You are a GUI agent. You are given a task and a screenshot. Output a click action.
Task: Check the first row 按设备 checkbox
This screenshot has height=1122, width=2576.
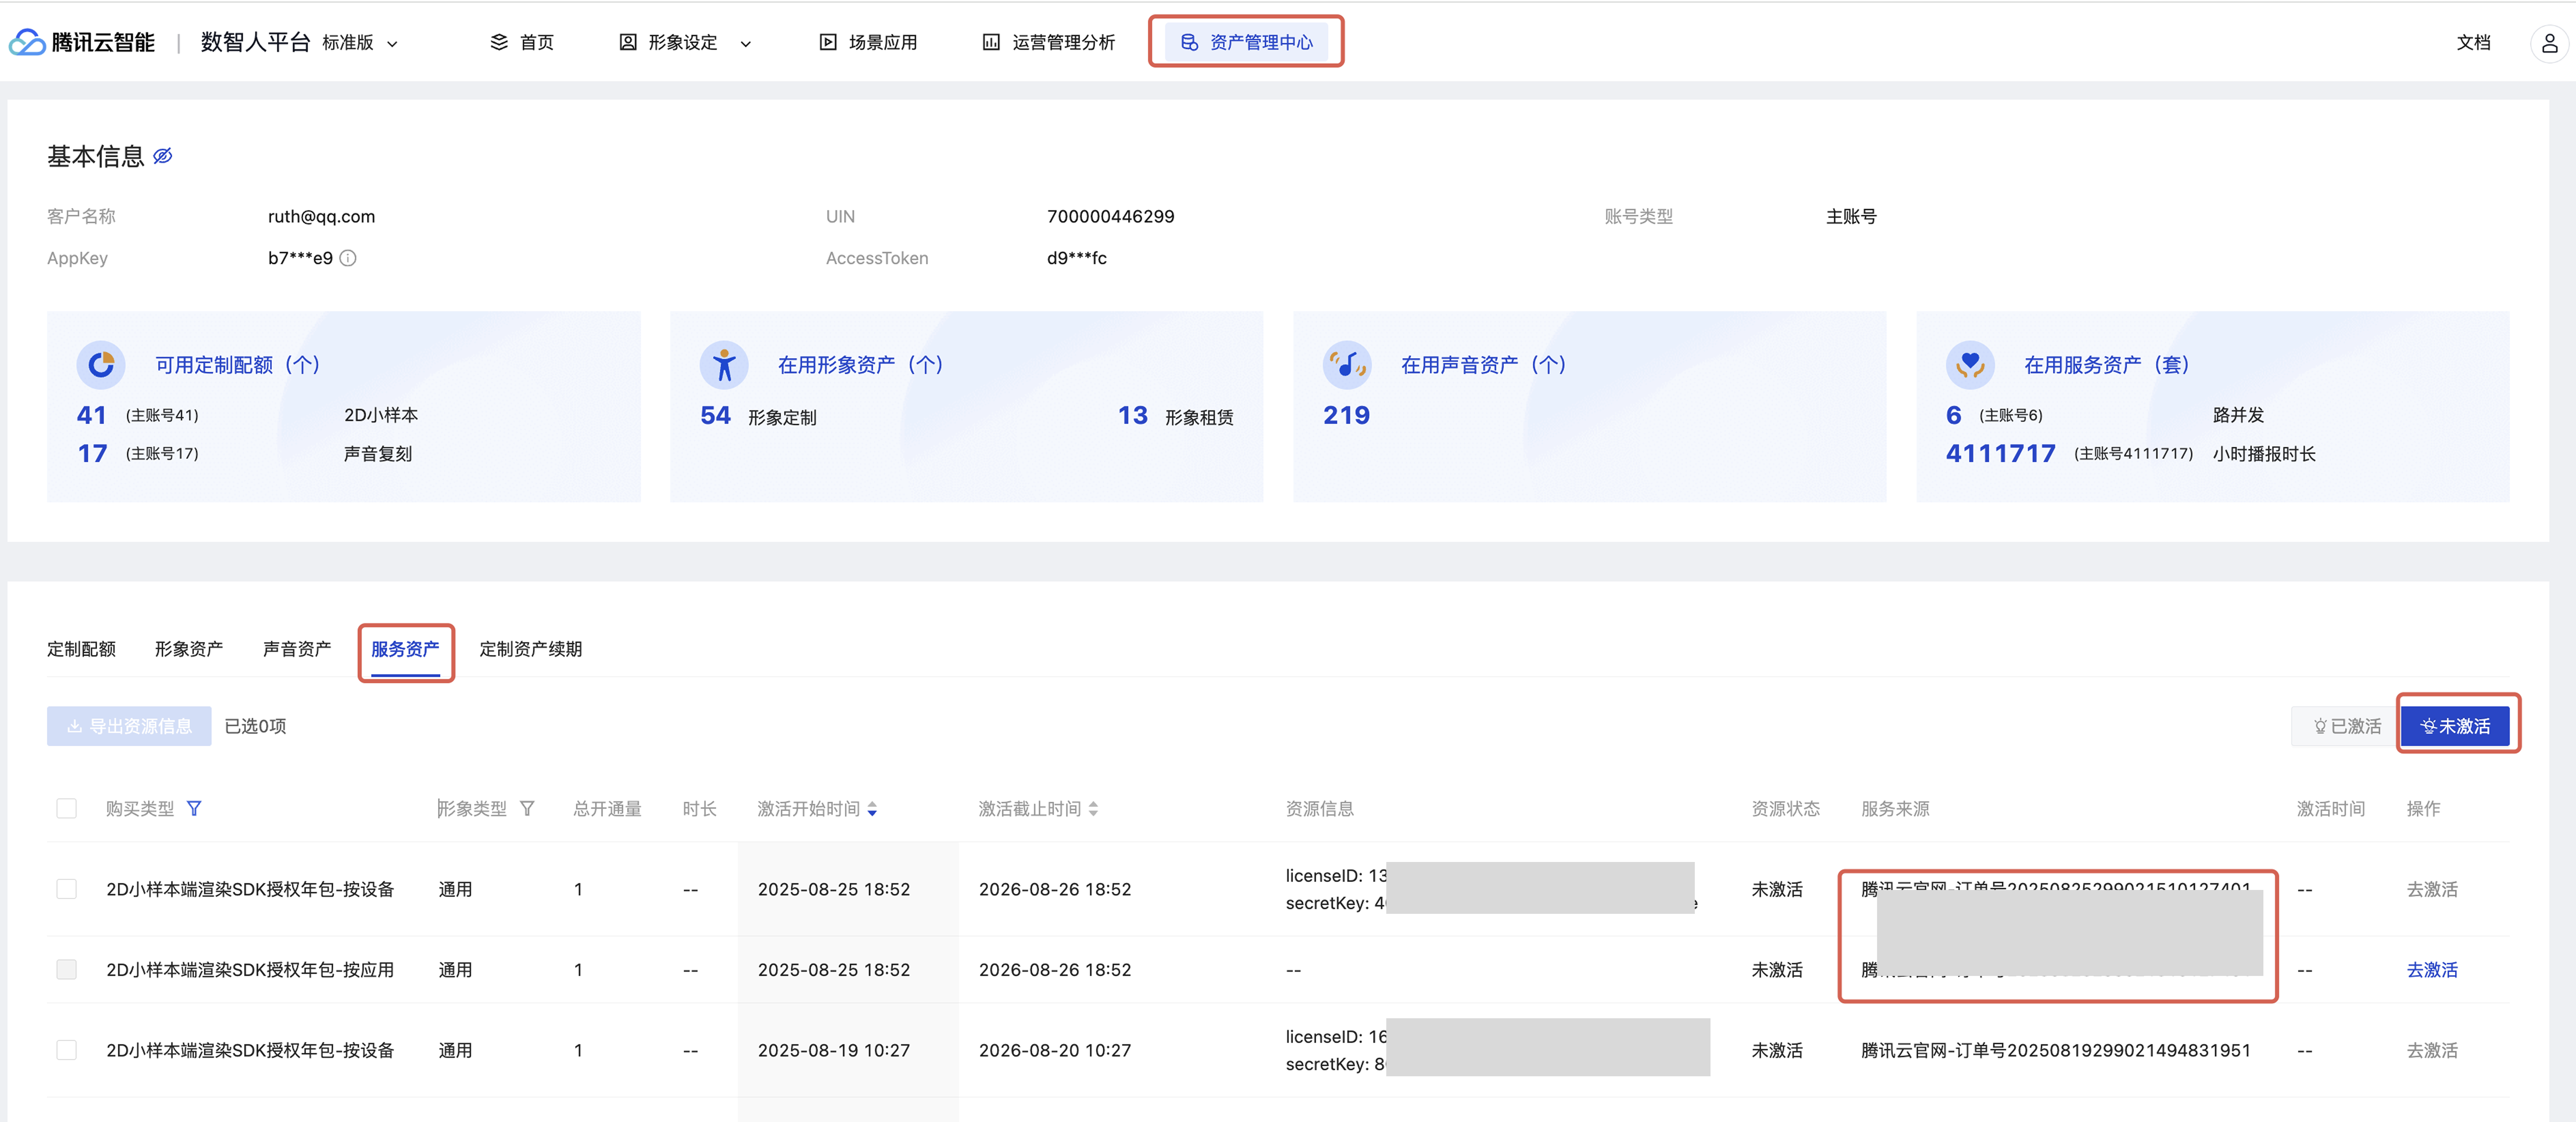[67, 889]
